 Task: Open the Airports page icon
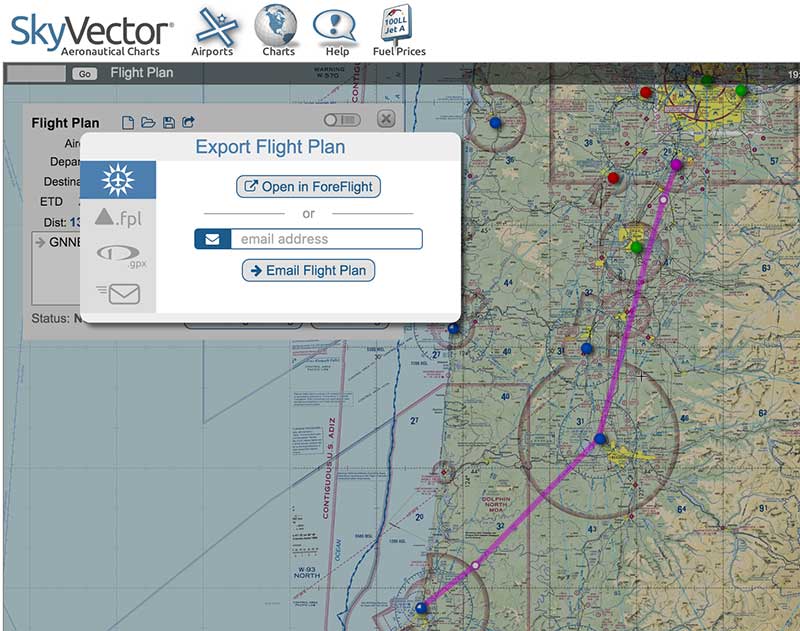pos(214,31)
